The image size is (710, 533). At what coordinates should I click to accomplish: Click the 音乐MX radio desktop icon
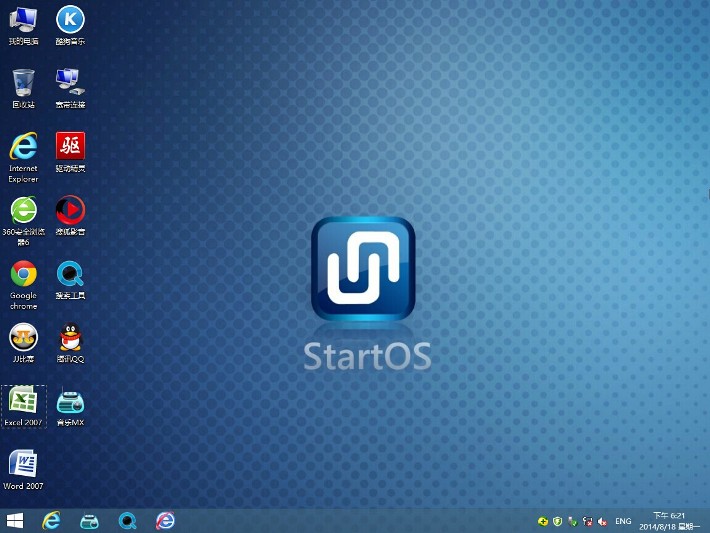pyautogui.click(x=70, y=406)
